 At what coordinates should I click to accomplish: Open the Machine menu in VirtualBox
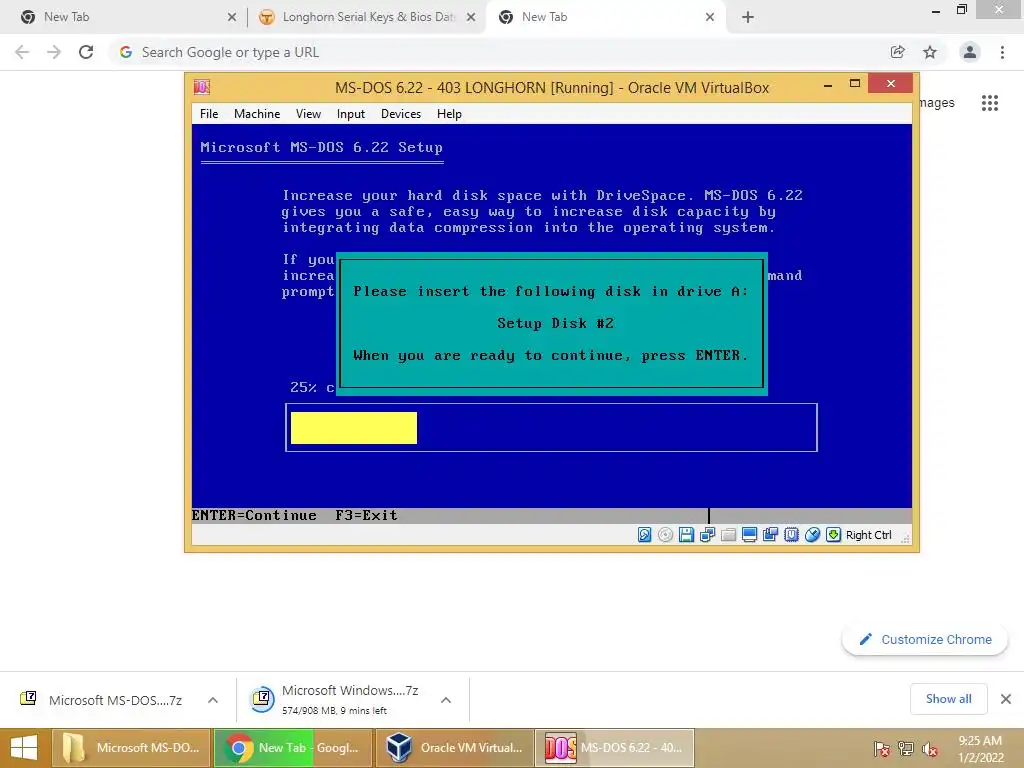(257, 114)
